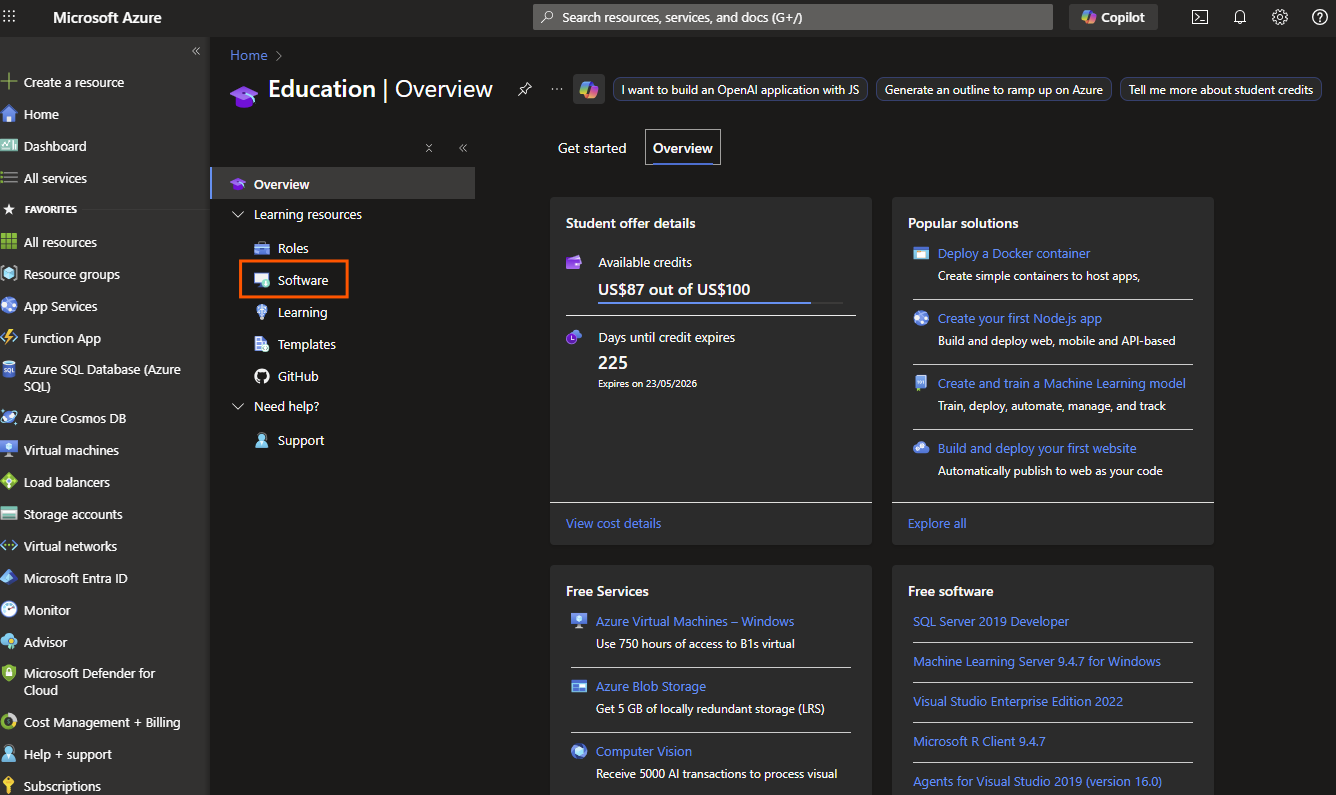The height and width of the screenshot is (795, 1336).
Task: Pin the Education Overview page
Action: (524, 89)
